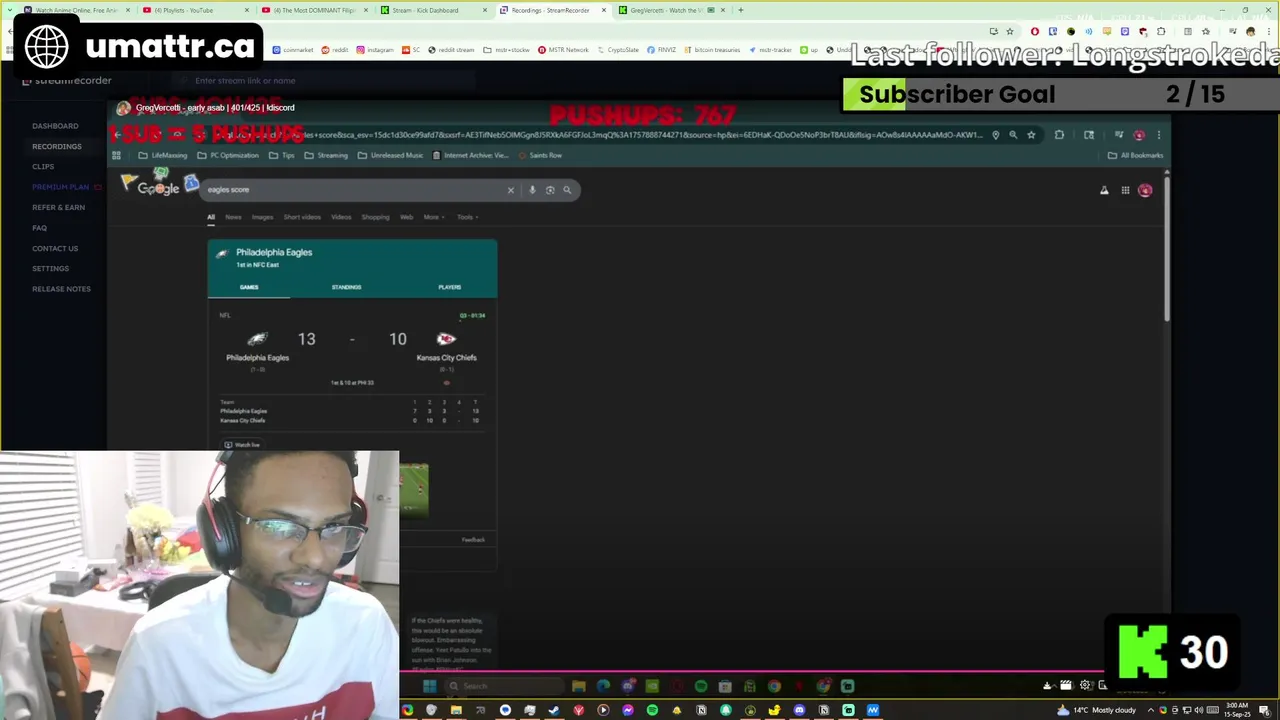Open DASHBOARD in StreamRecorder sidebar

point(55,126)
